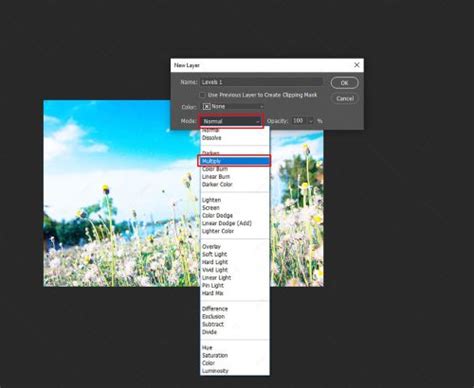Choose Multiply blend mode
Viewport: 474px width, 388px height.
point(235,161)
